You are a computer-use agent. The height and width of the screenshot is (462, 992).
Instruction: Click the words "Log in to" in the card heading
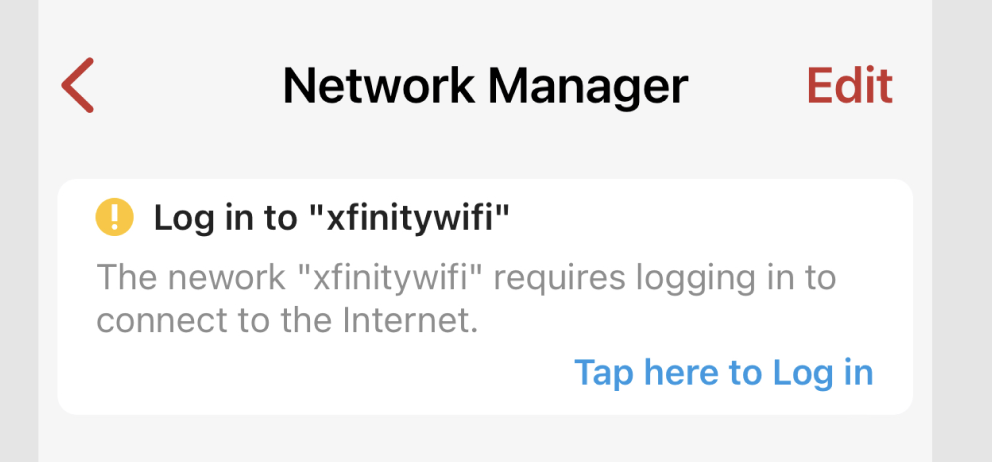click(x=226, y=218)
